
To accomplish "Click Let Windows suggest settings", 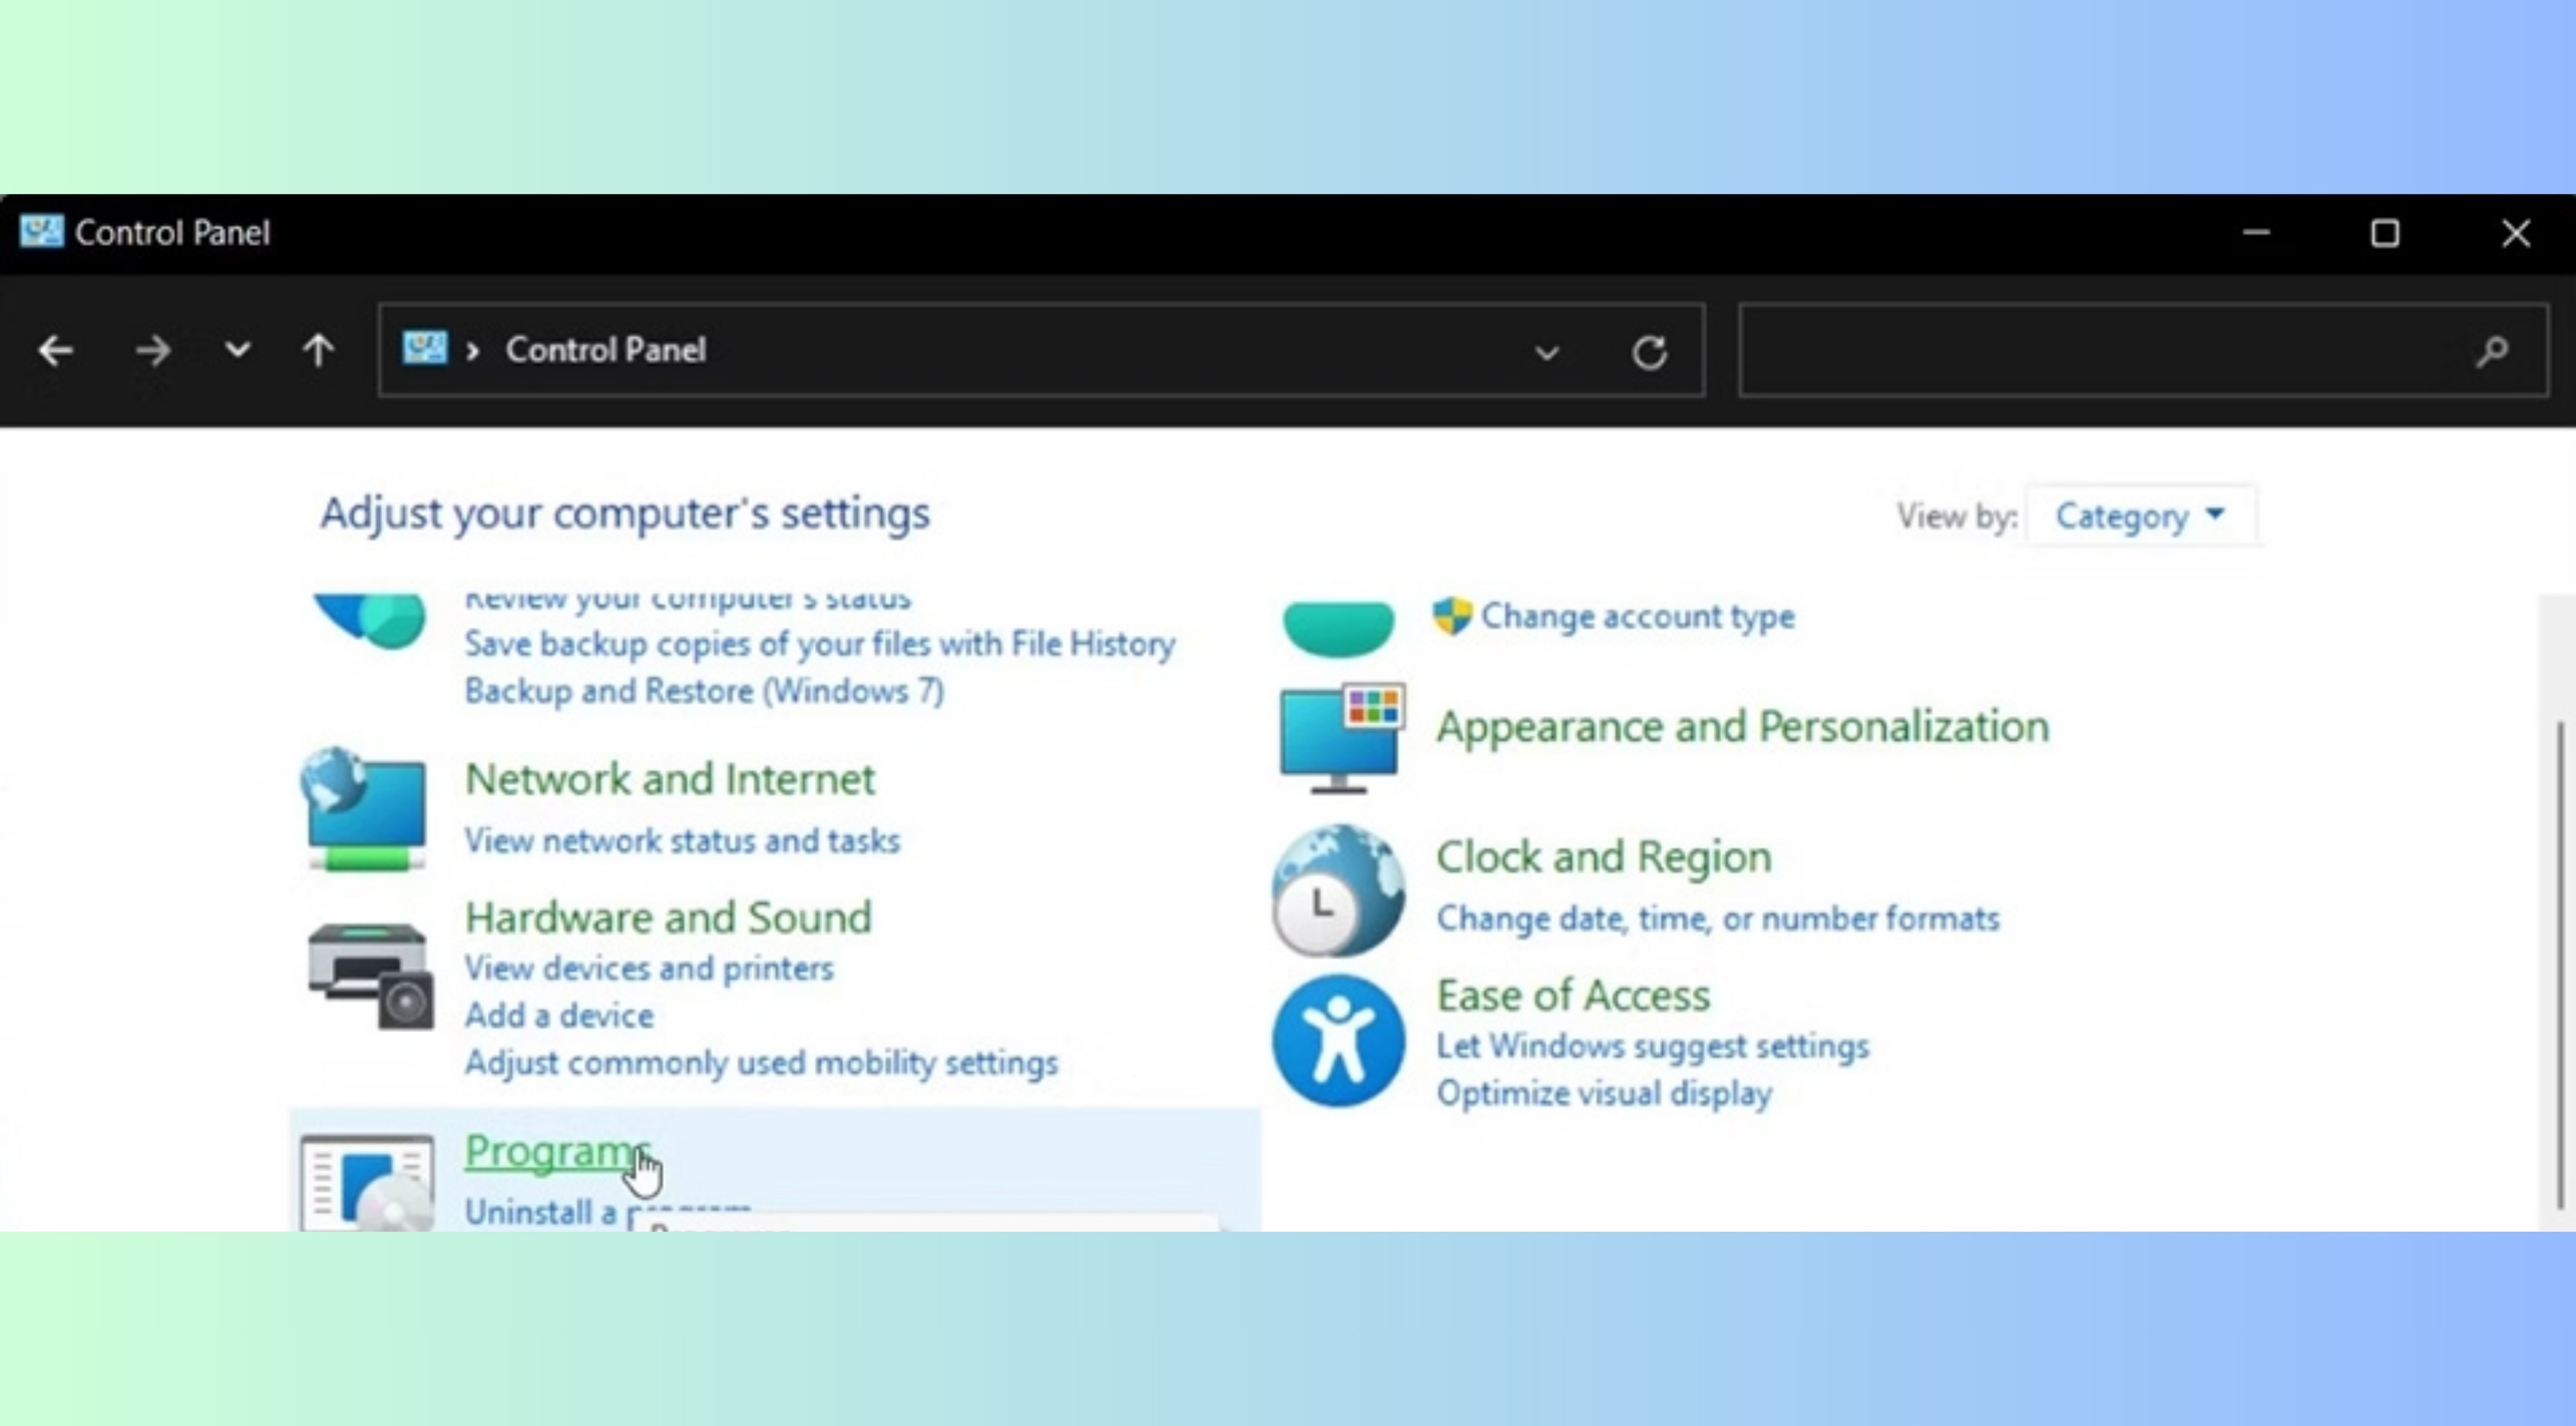I will [1652, 1046].
